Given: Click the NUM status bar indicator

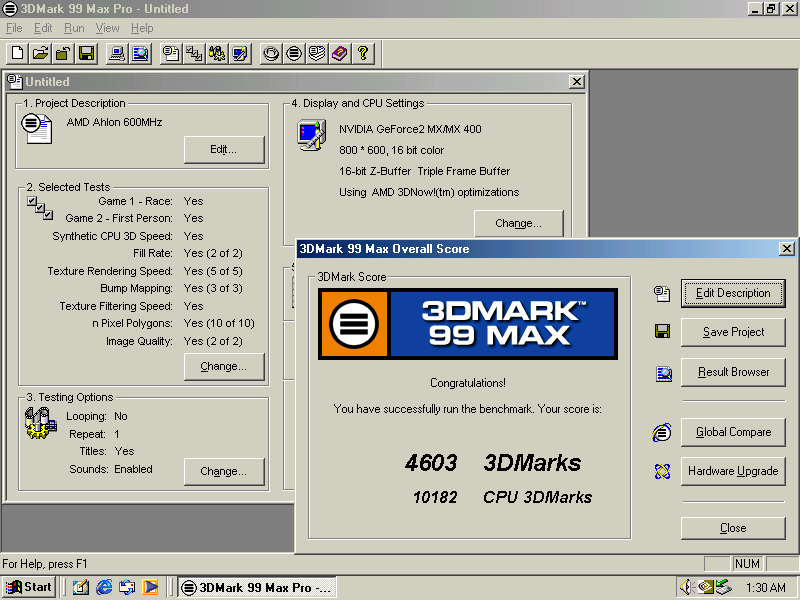Looking at the screenshot, I should [747, 564].
